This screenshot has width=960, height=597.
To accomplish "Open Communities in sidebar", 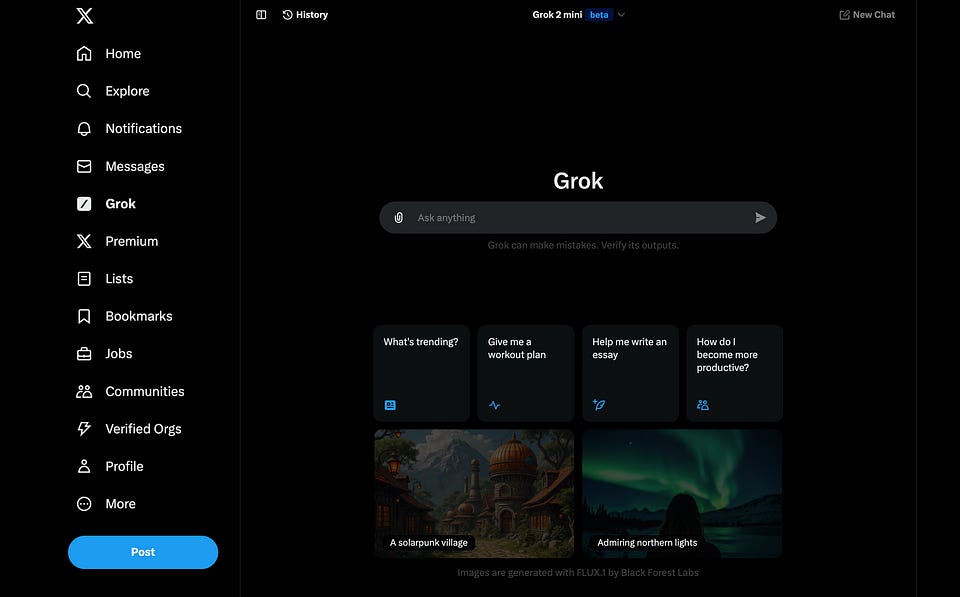I will pos(144,391).
